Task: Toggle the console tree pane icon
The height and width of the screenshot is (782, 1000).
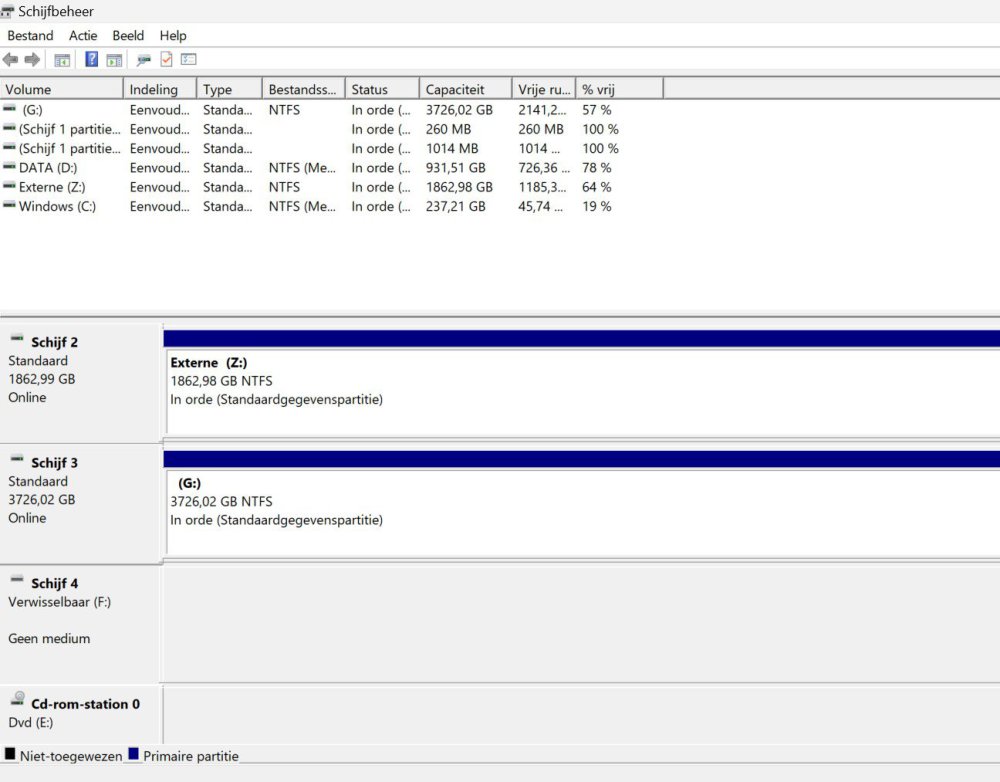Action: pos(62,60)
